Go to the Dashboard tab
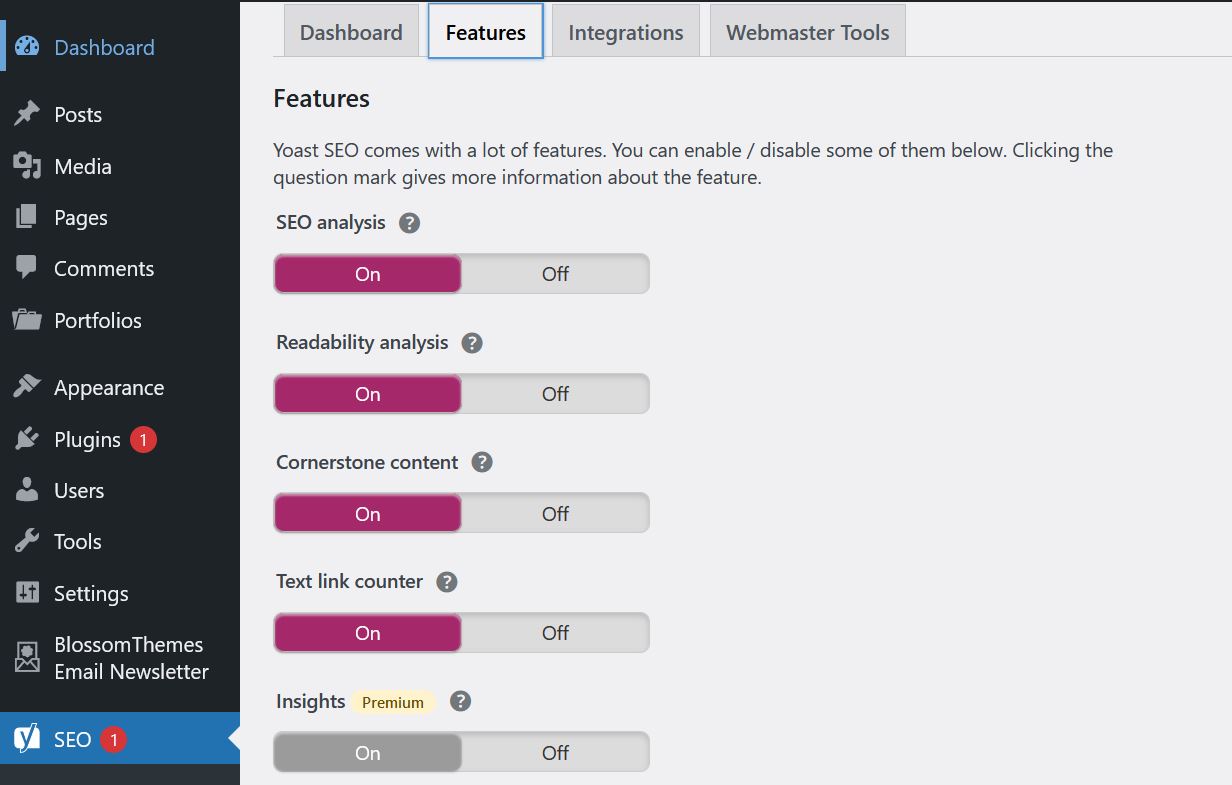 351,32
